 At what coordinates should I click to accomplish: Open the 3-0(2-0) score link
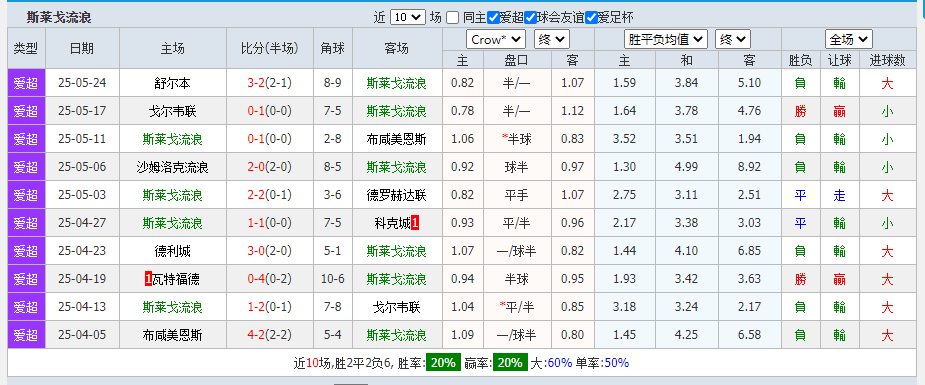coord(270,251)
